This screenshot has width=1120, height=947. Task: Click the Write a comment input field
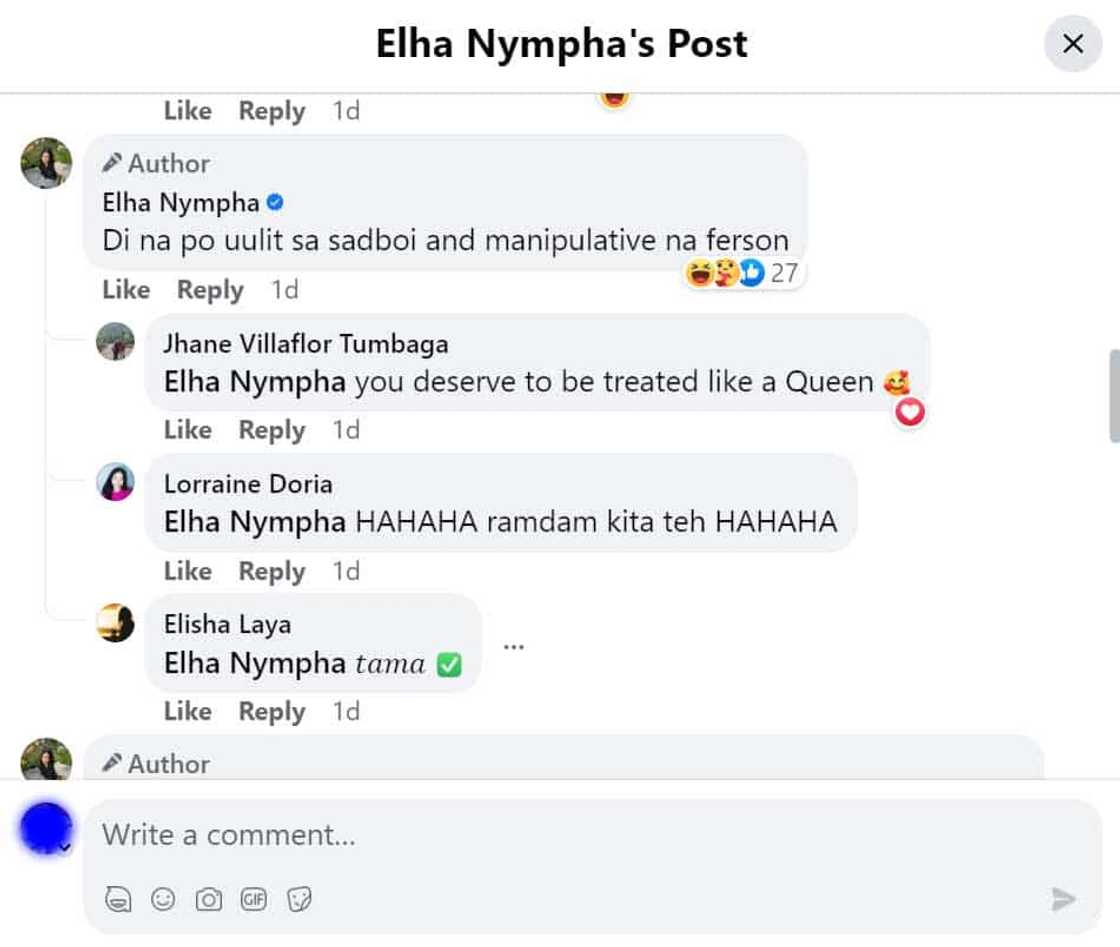[x=400, y=835]
